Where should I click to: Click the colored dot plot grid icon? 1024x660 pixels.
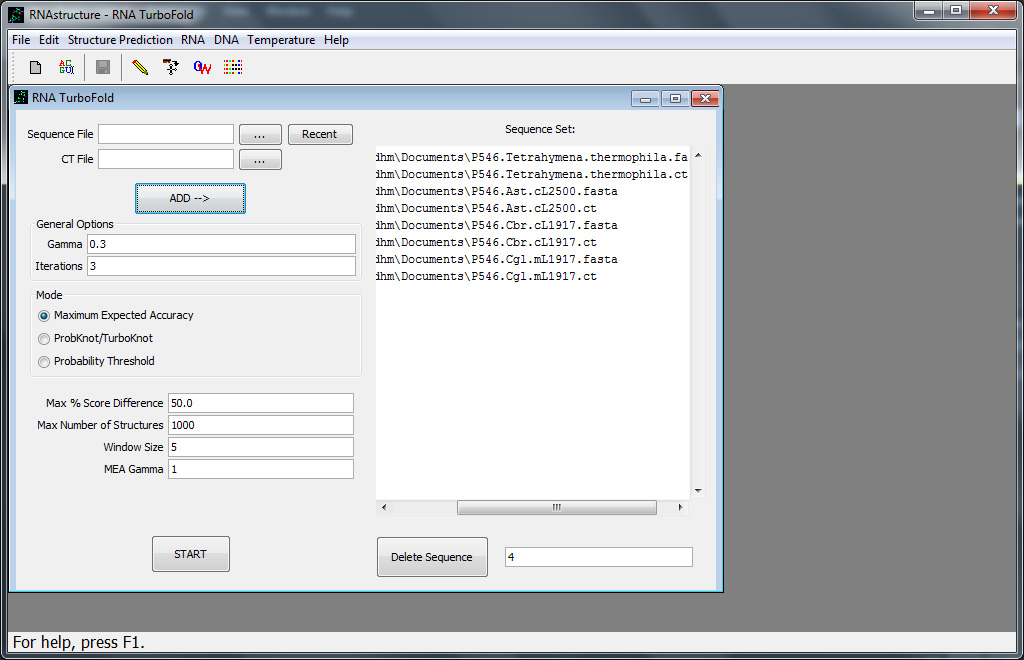[x=233, y=67]
